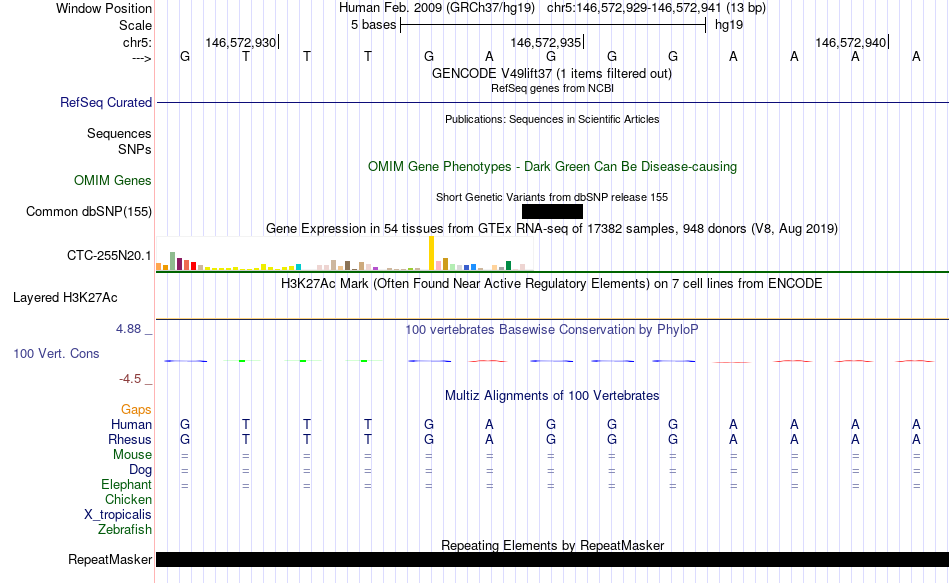Click the hg19 label beside the scale bar
Screen dimensions: 950x583
pos(729,25)
